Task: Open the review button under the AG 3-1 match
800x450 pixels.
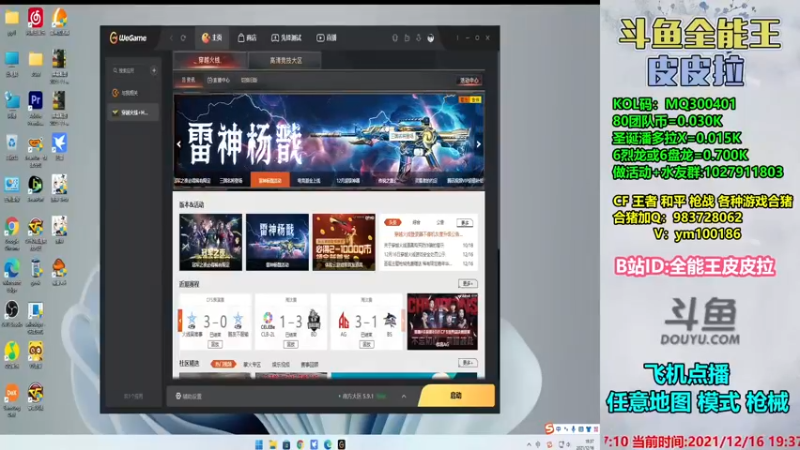Action: click(366, 344)
